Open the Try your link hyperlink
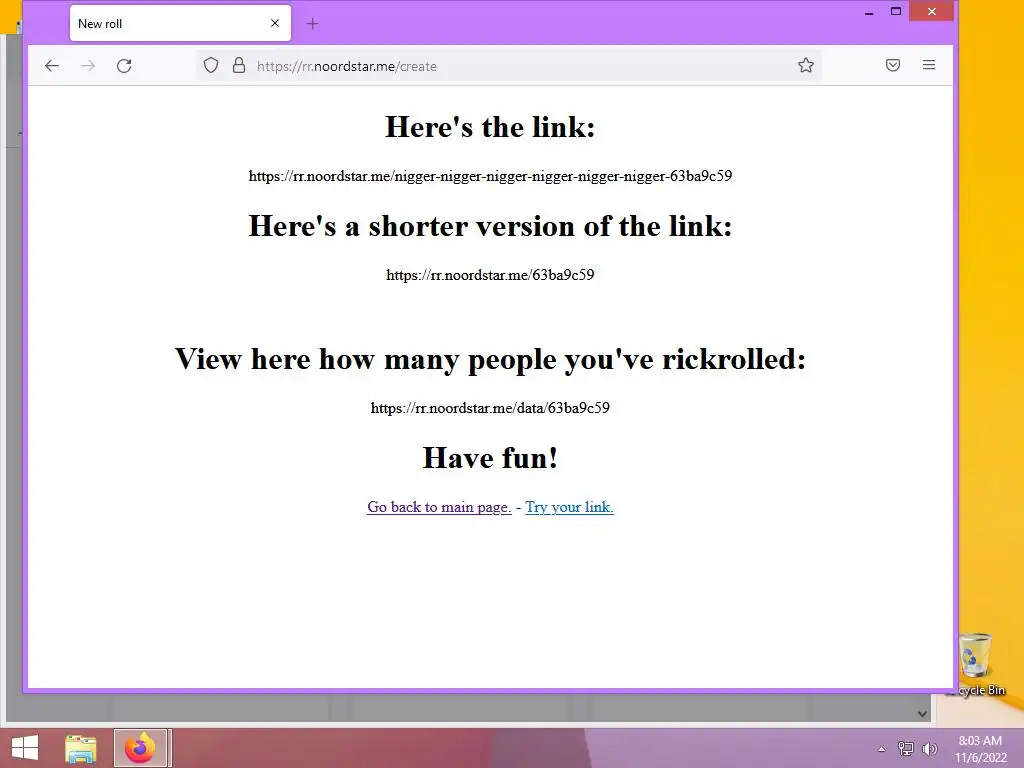1024x768 pixels. (569, 507)
